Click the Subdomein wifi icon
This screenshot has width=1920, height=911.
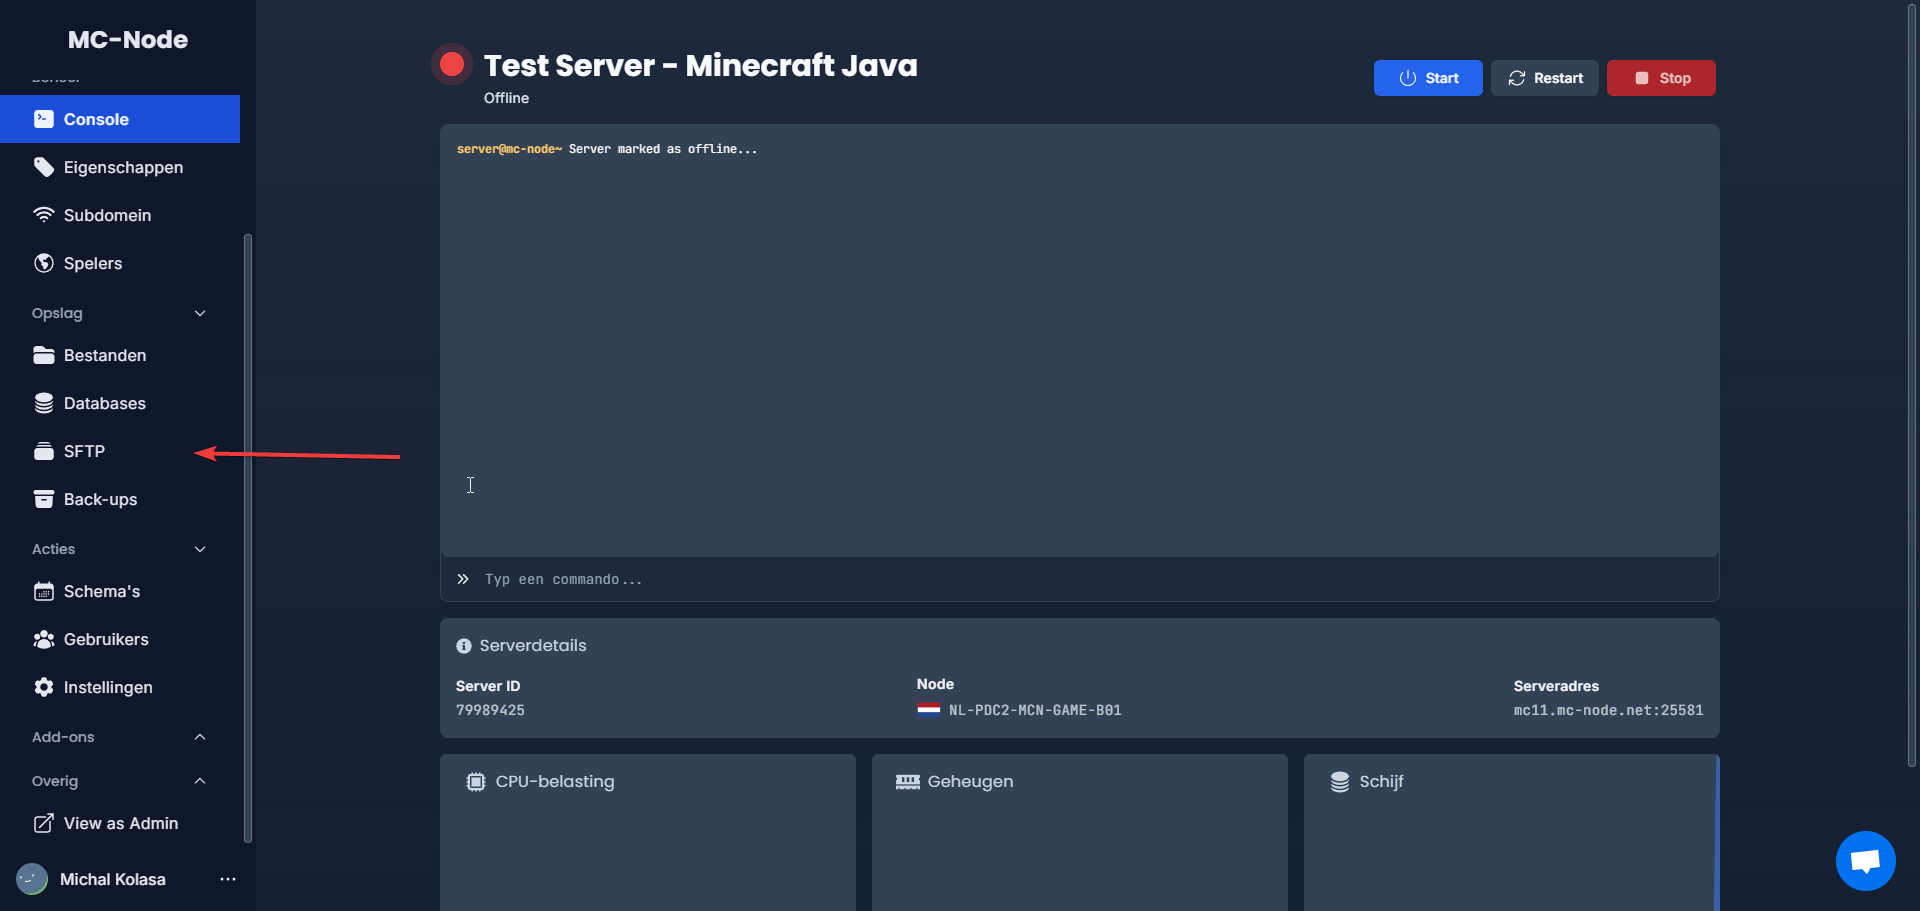(44, 215)
